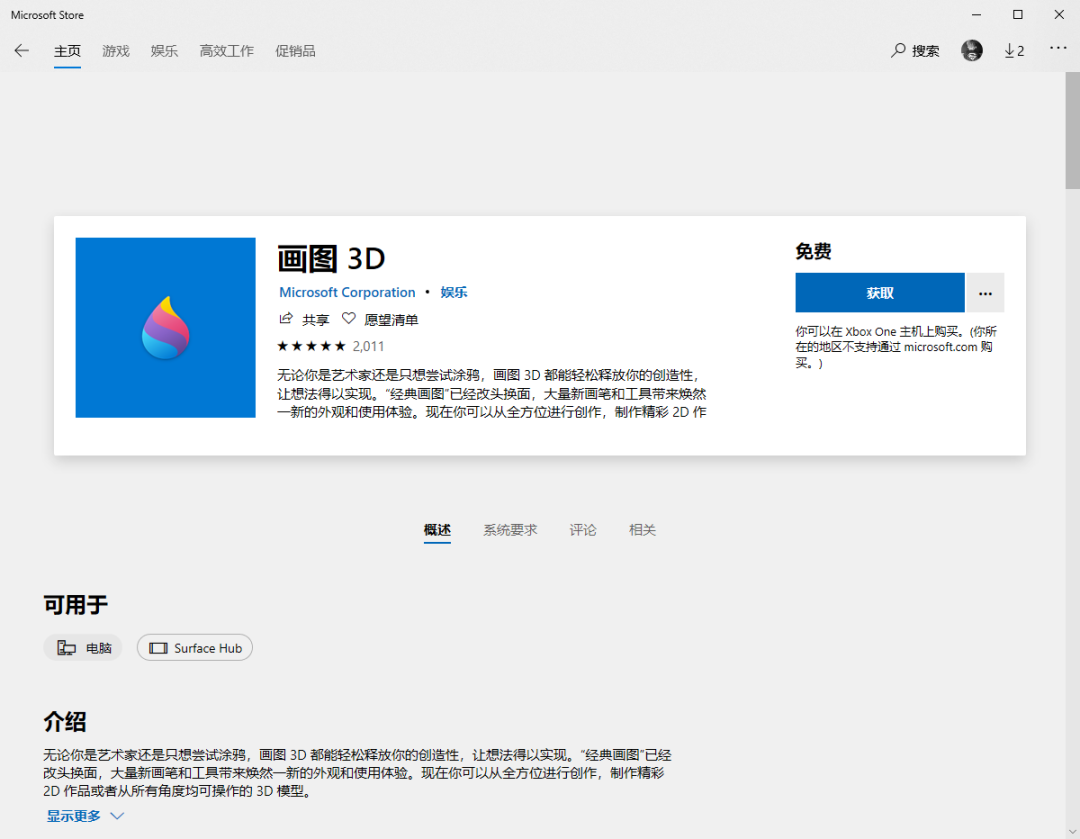Open the more options beside 获取

coord(985,293)
